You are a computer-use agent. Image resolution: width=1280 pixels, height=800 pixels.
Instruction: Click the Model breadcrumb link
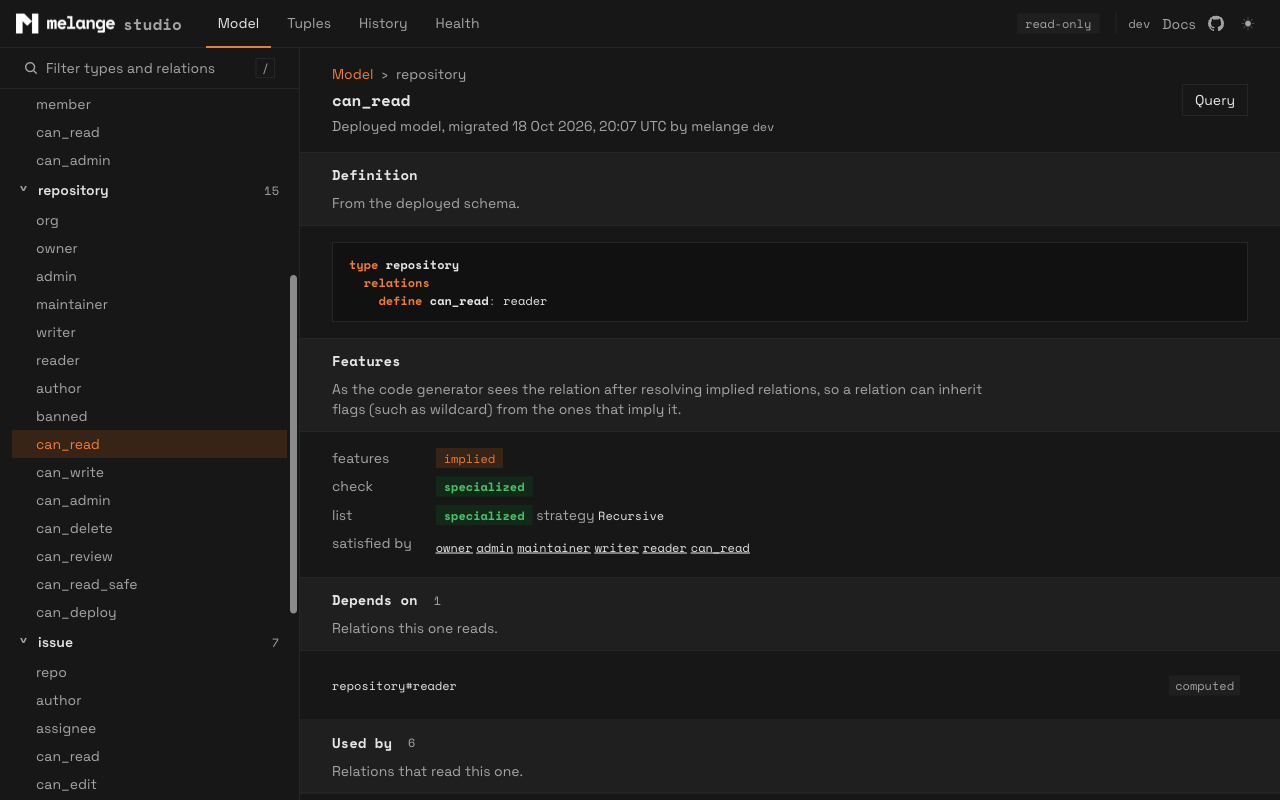[x=353, y=74]
